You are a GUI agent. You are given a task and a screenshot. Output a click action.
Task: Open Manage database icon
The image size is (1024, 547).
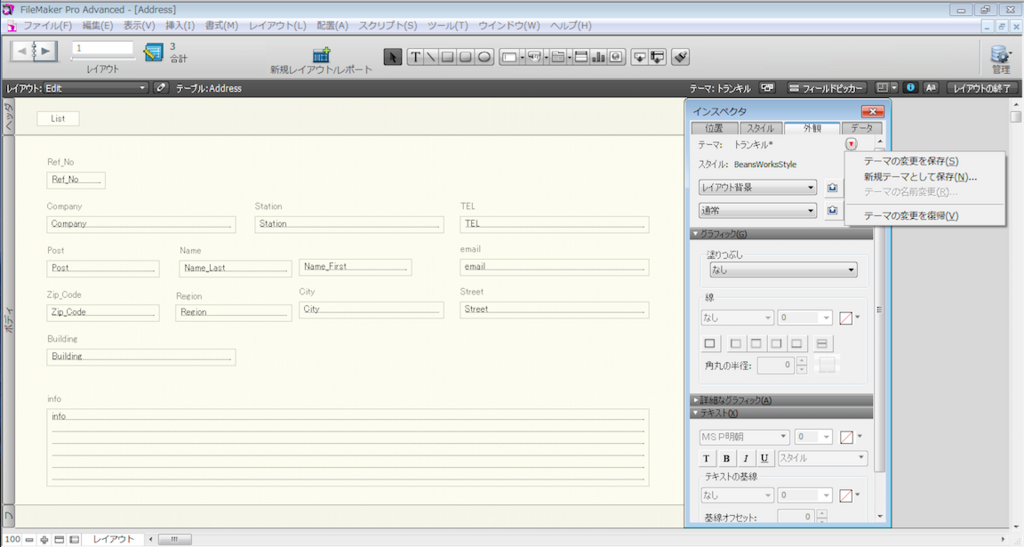pyautogui.click(x=1000, y=54)
